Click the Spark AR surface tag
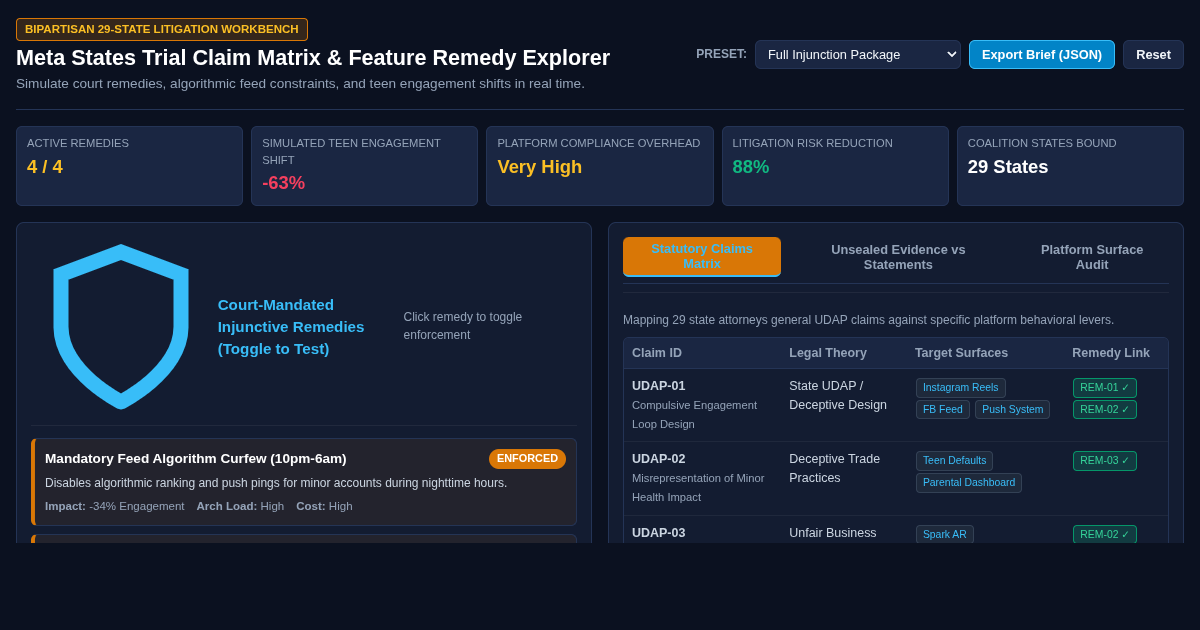 [x=945, y=534]
